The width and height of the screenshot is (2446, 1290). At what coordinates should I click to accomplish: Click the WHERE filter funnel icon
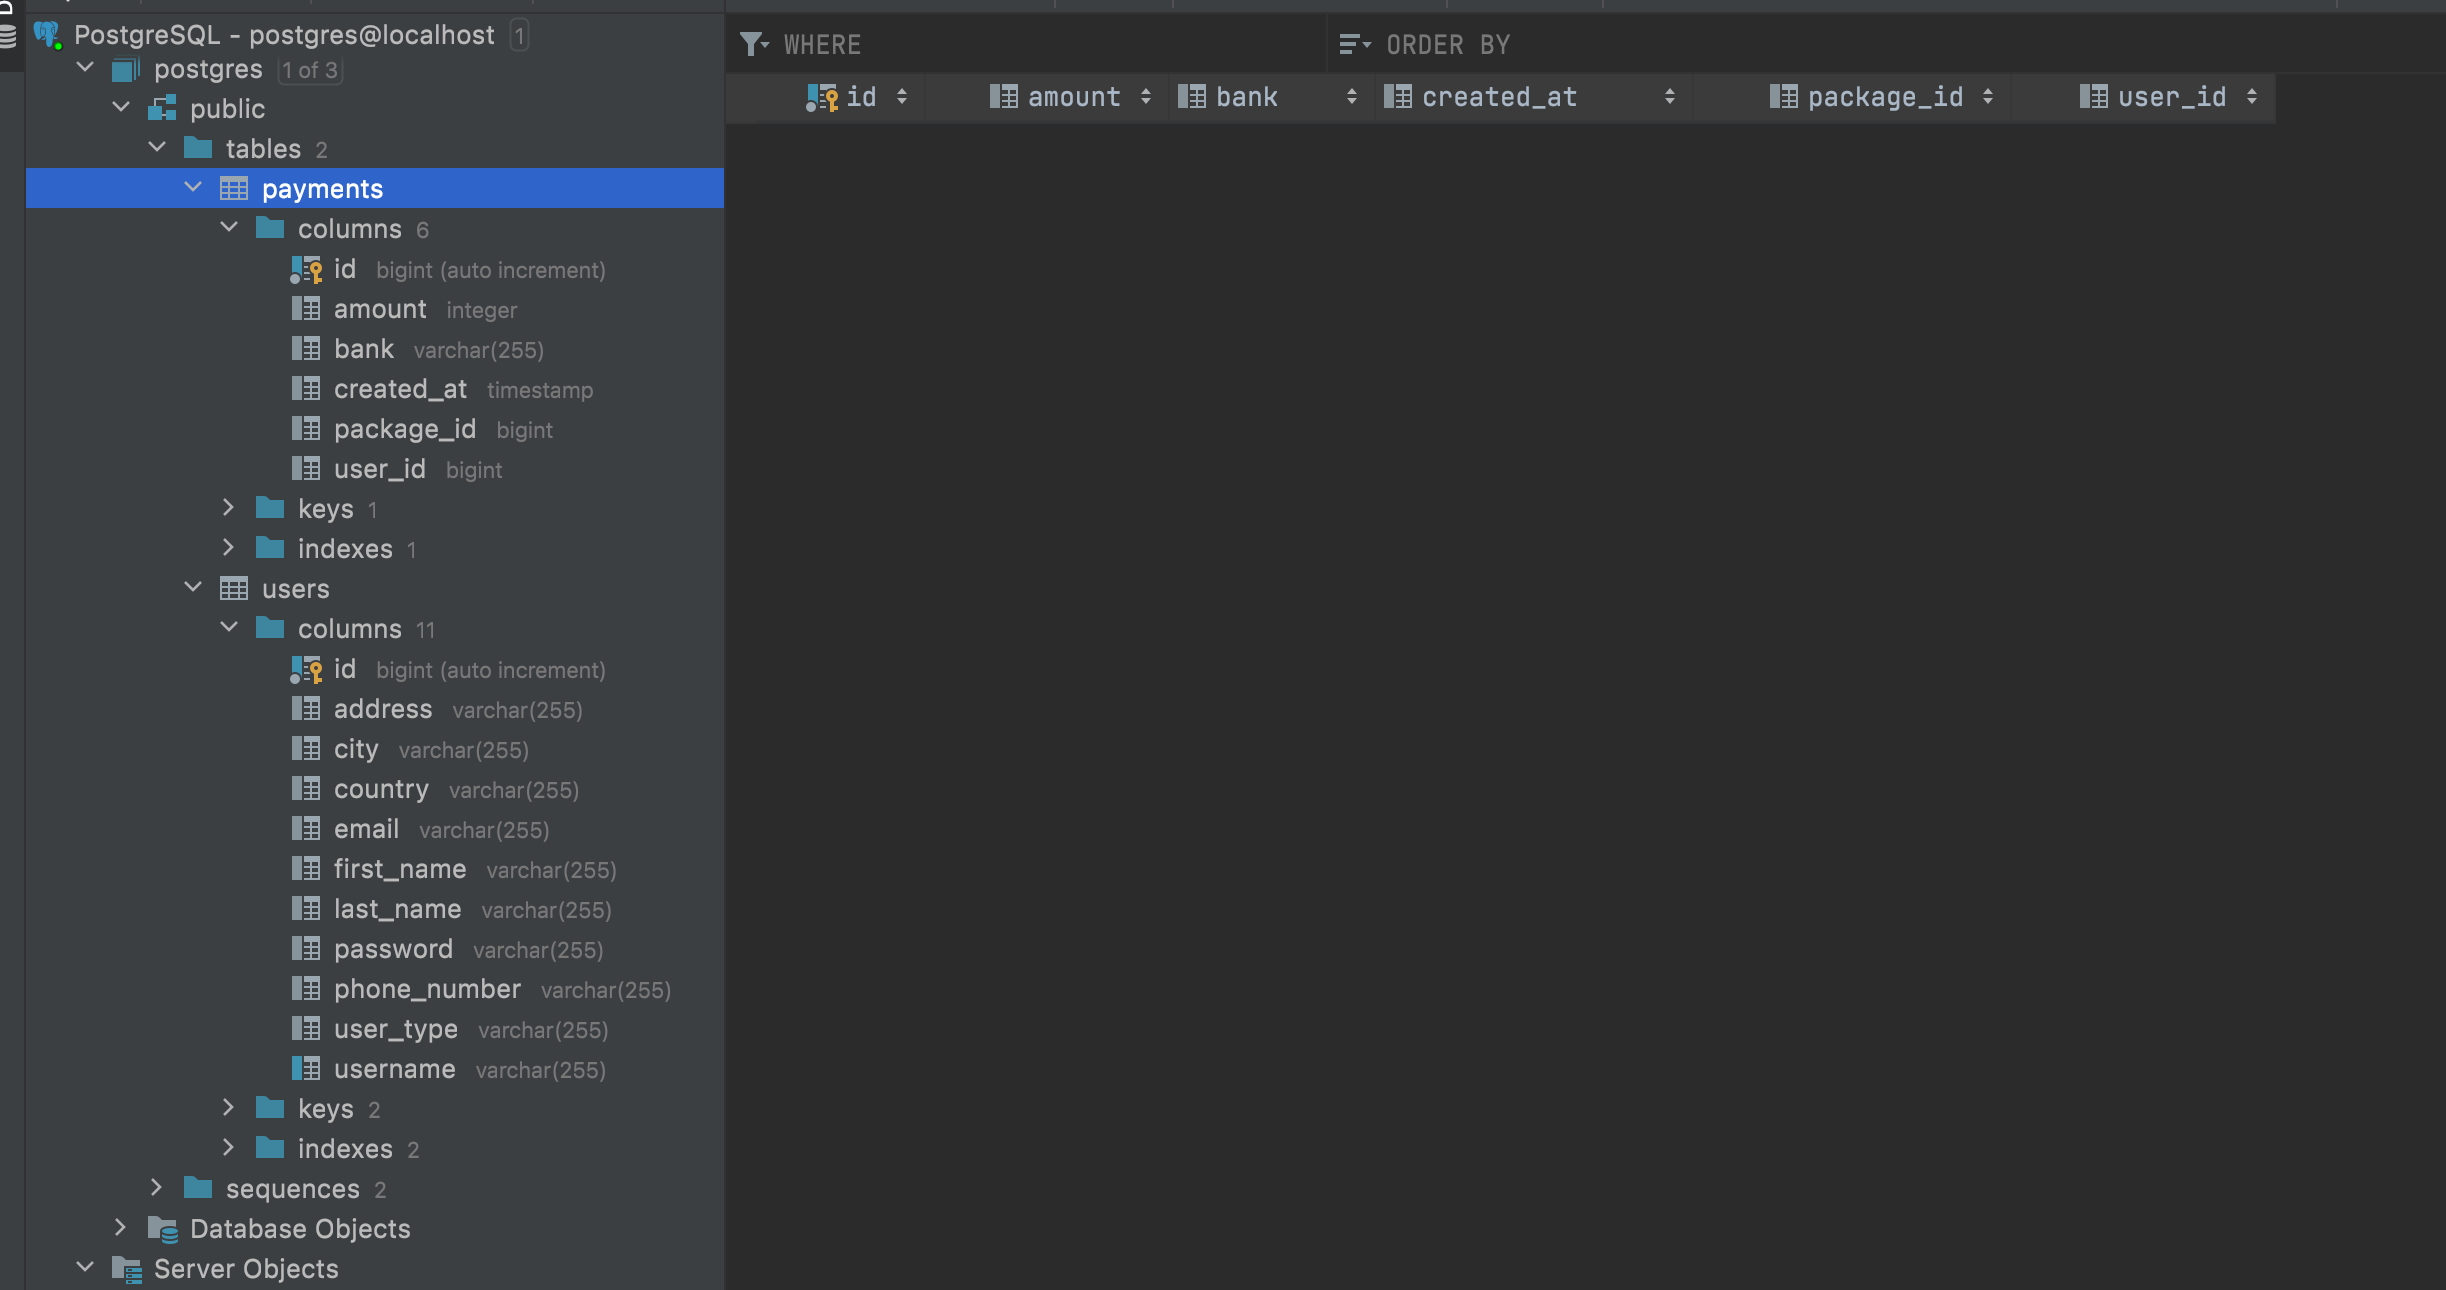(x=752, y=44)
